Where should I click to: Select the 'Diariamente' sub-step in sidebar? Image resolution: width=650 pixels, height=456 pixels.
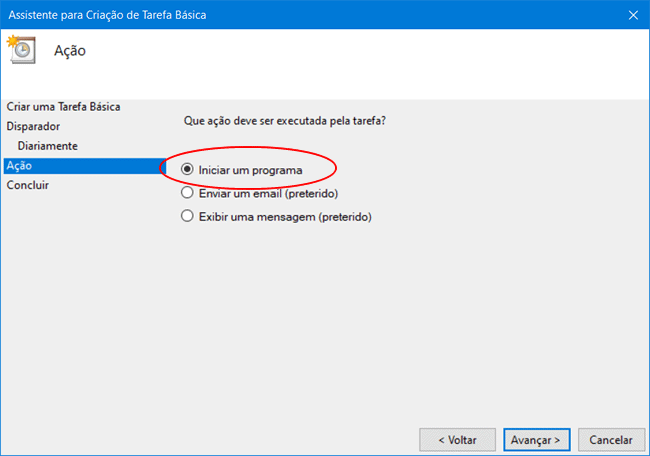[x=47, y=146]
